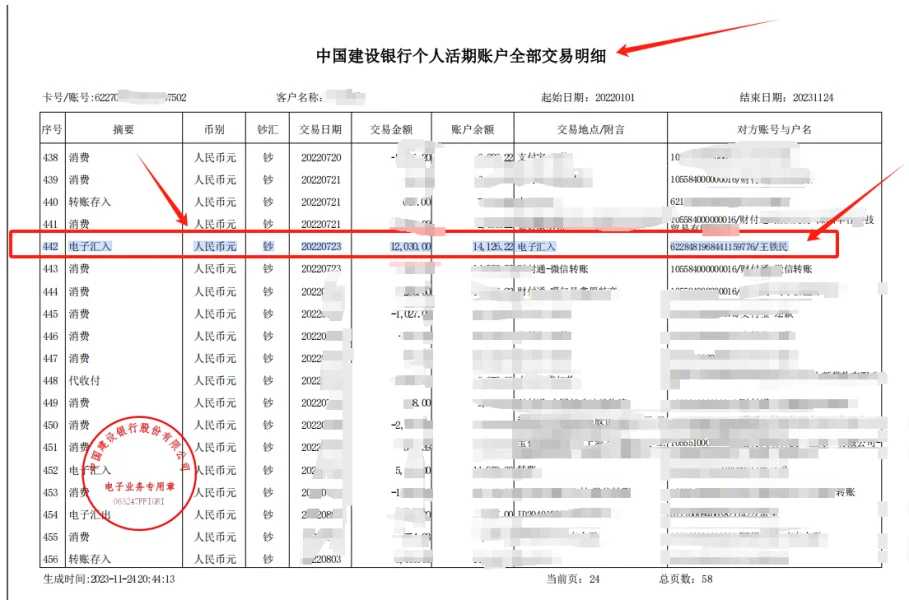This screenshot has height=600, width=909.
Task: Click serial number 443
Action: (50, 269)
